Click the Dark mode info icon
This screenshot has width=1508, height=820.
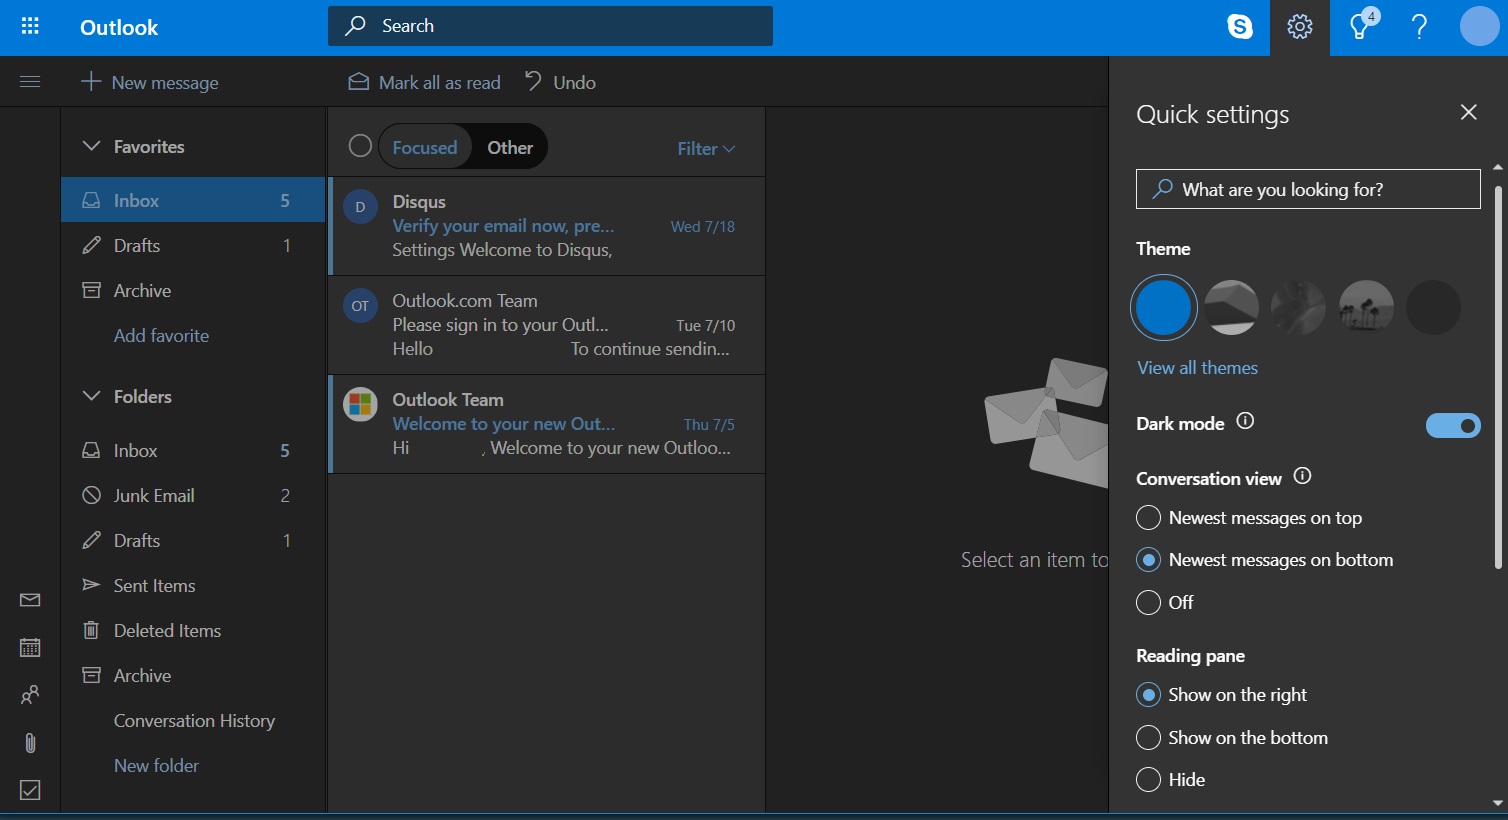(x=1245, y=421)
